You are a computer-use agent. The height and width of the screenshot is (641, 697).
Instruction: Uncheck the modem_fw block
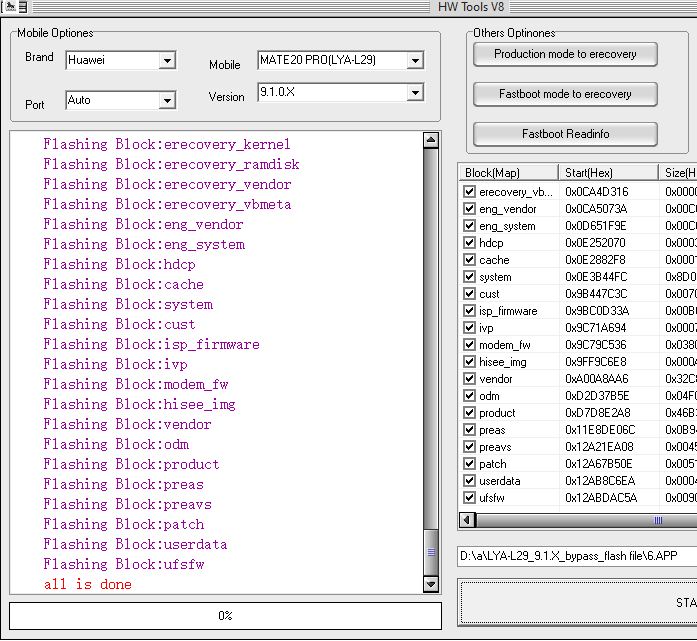click(470, 345)
